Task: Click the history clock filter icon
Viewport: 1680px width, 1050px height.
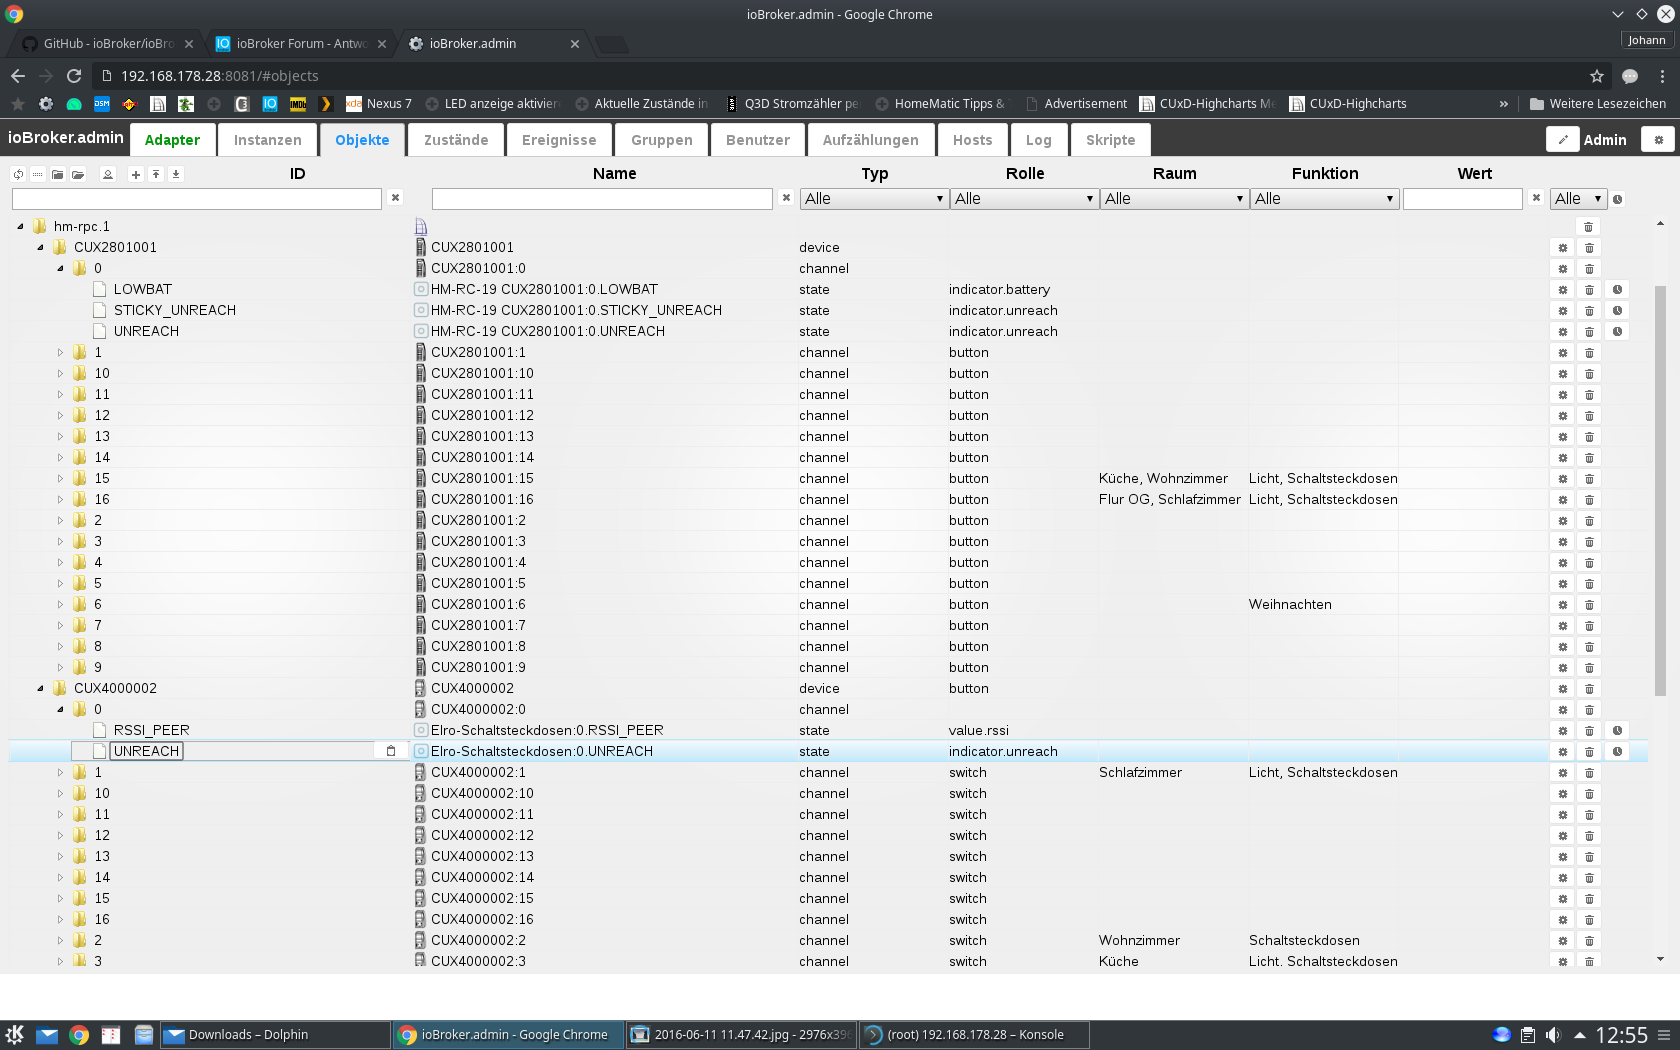Action: [1617, 199]
